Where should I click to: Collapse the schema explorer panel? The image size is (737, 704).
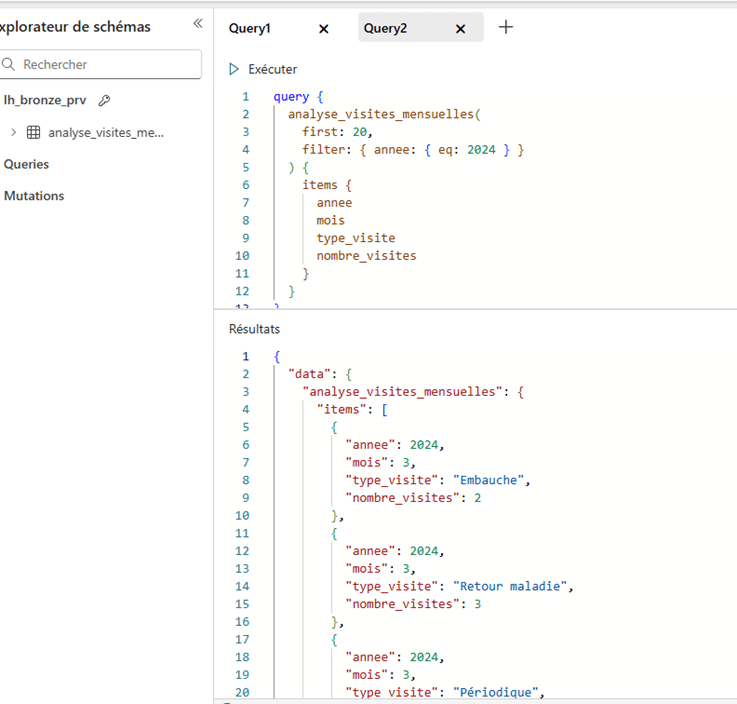(197, 24)
